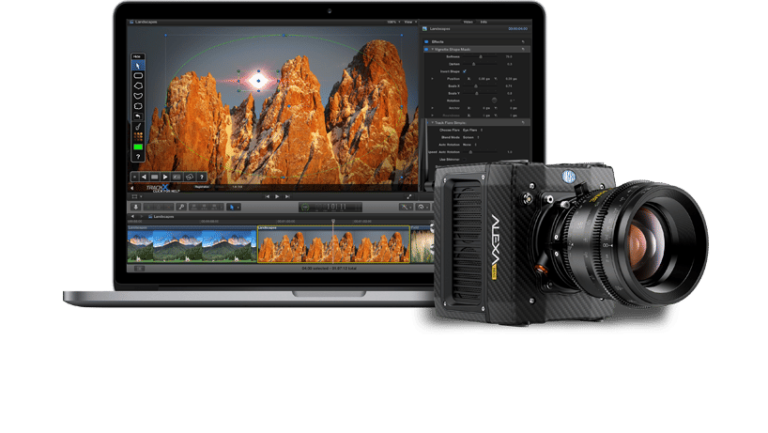Reset the Vignette Shape Mask parameters
This screenshot has width=768, height=433.
(x=523, y=49)
